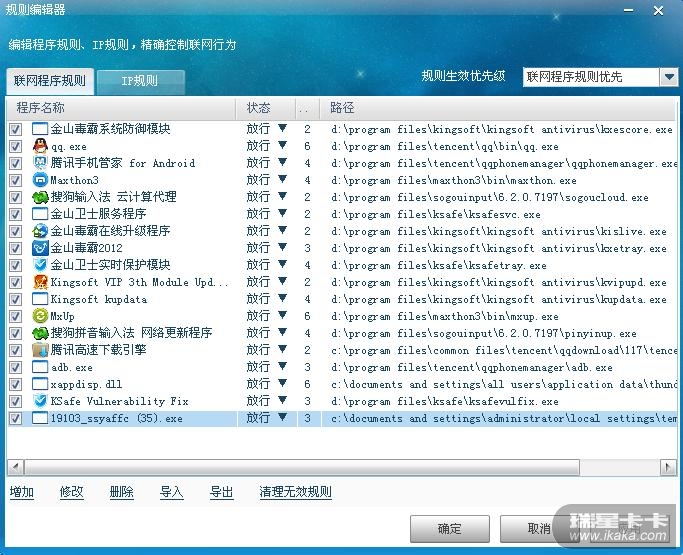
Task: Uncheck the adb.exe rule checkbox
Action: 16,367
